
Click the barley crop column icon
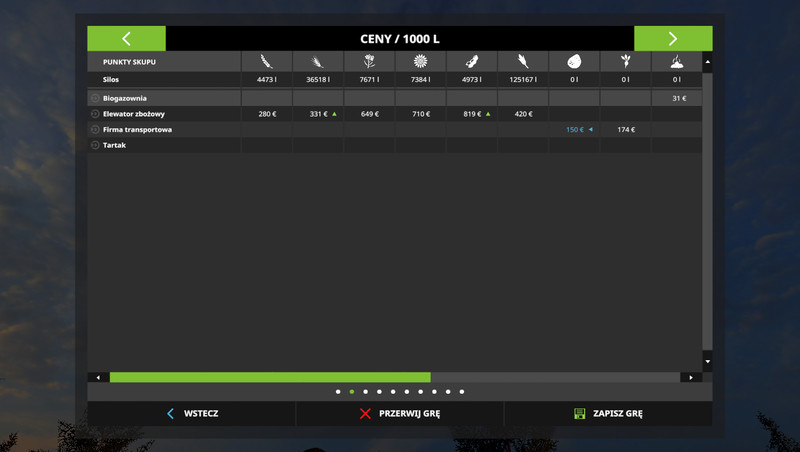[x=318, y=62]
